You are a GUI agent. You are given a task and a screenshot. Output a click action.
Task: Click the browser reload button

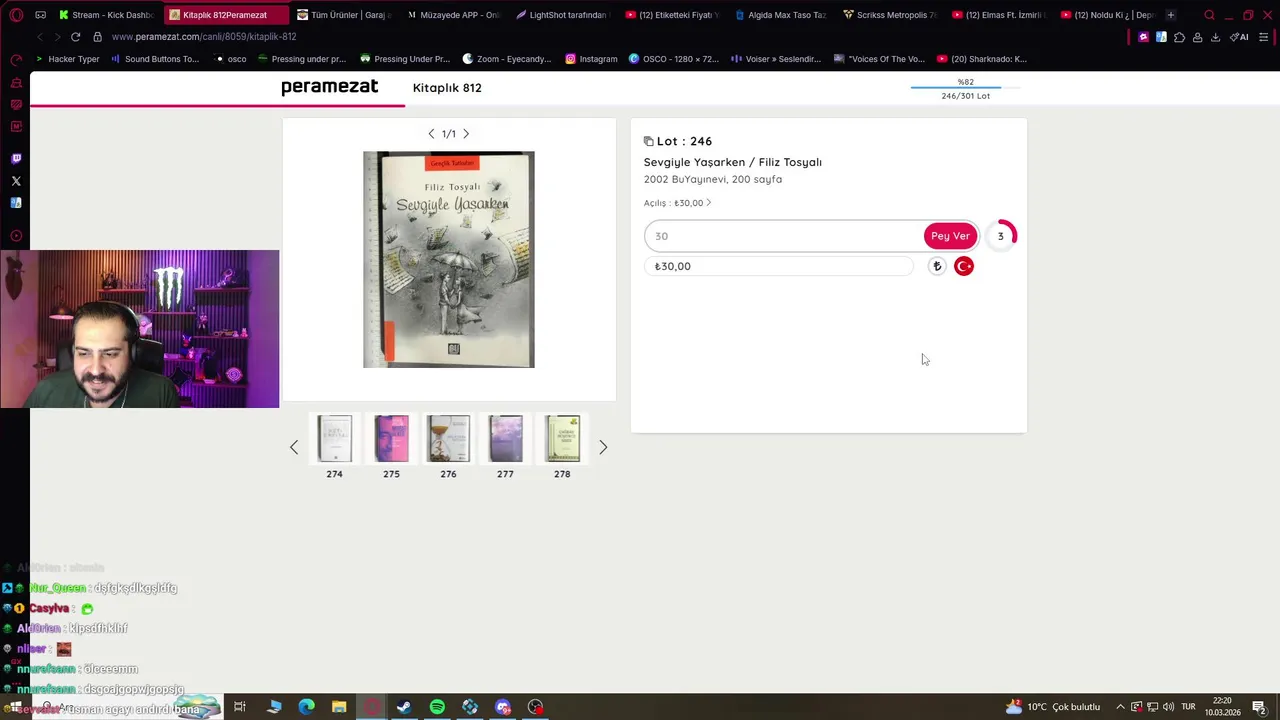pyautogui.click(x=75, y=37)
